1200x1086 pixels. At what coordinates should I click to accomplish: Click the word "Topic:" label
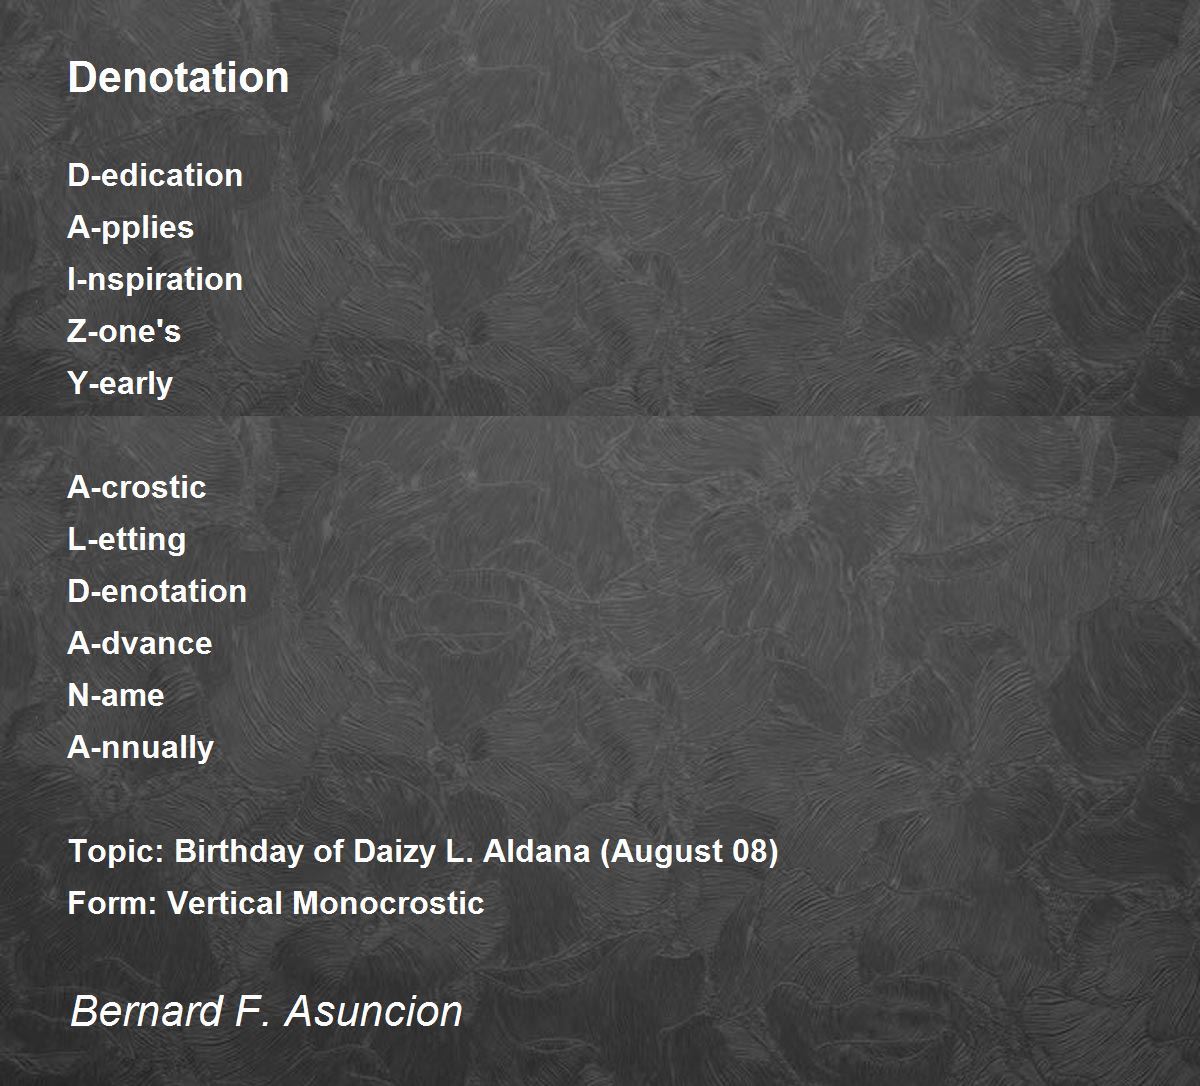116,851
